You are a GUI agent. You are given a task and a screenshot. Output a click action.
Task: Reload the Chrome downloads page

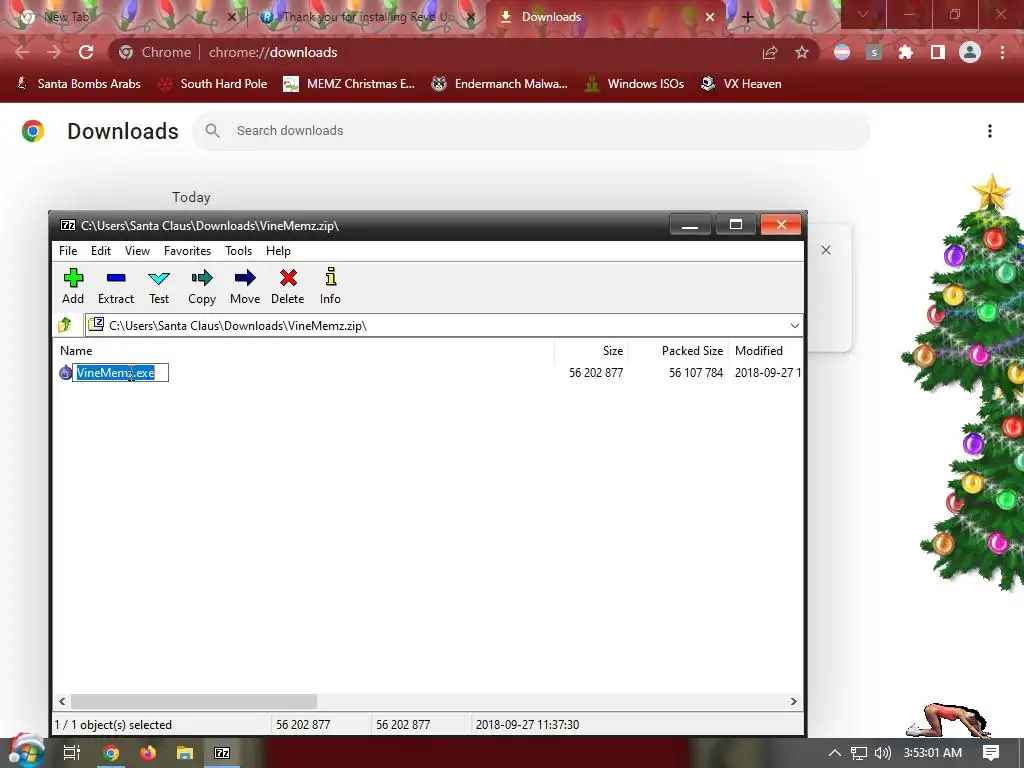tap(86, 52)
